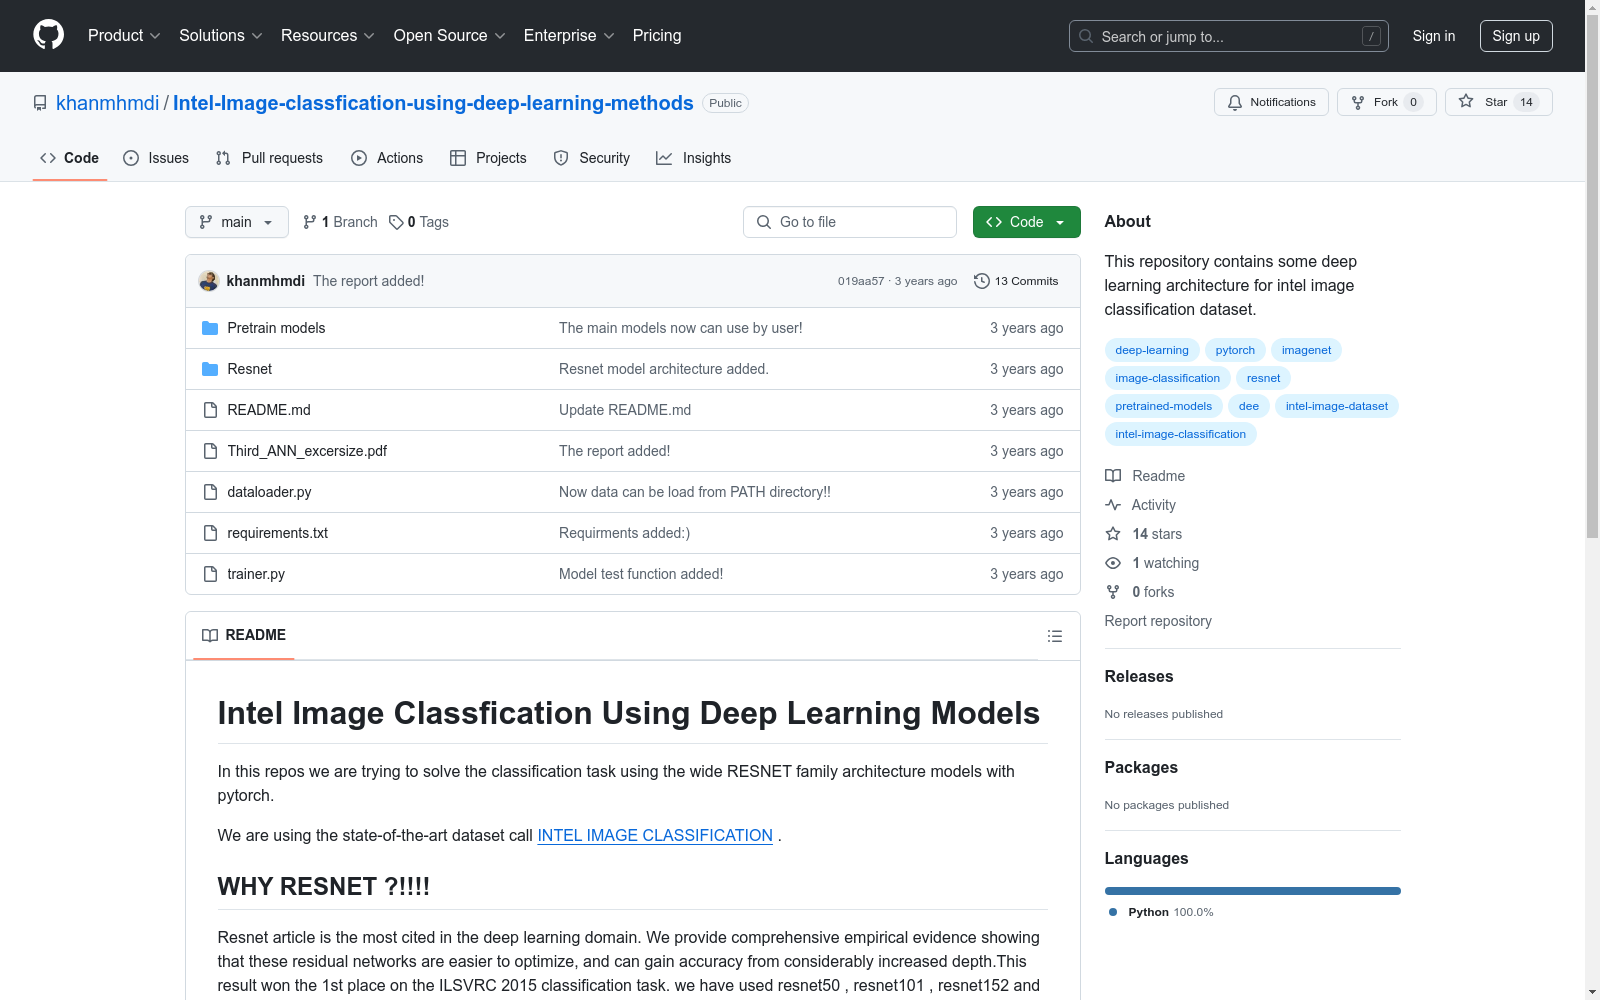
Task: Expand the Solutions menu
Action: (221, 35)
